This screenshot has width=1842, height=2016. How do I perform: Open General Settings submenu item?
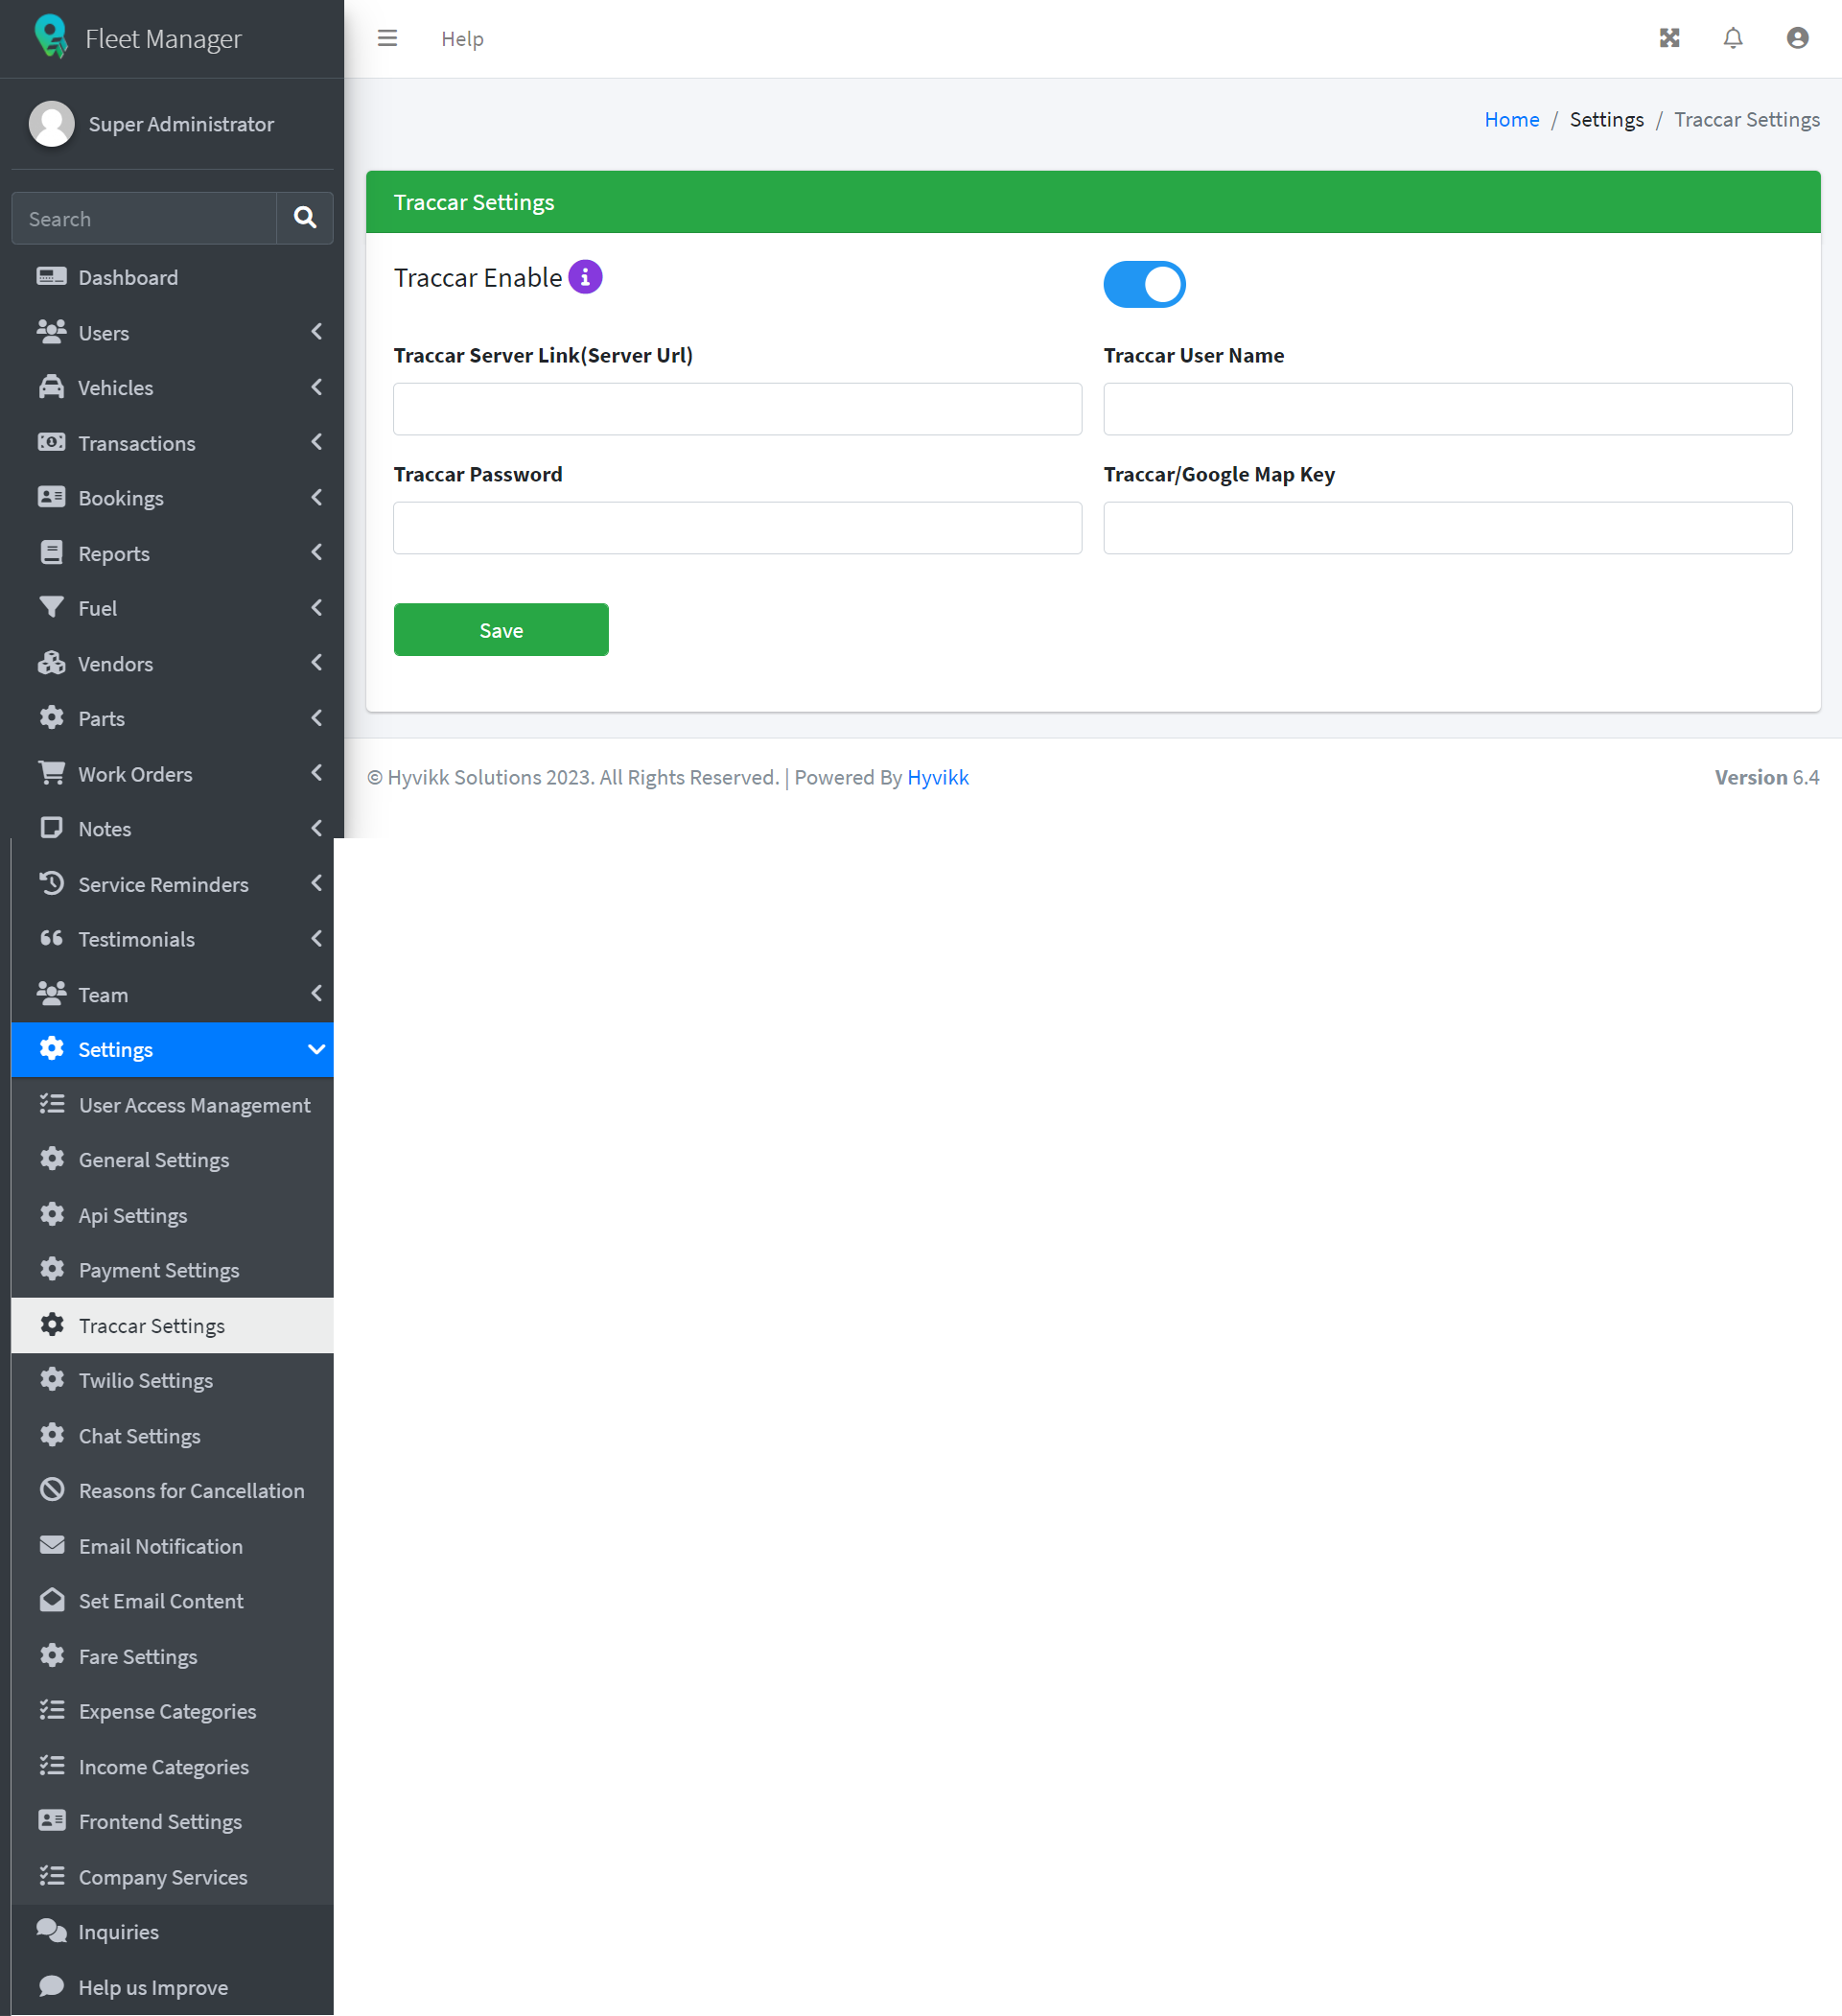(172, 1160)
